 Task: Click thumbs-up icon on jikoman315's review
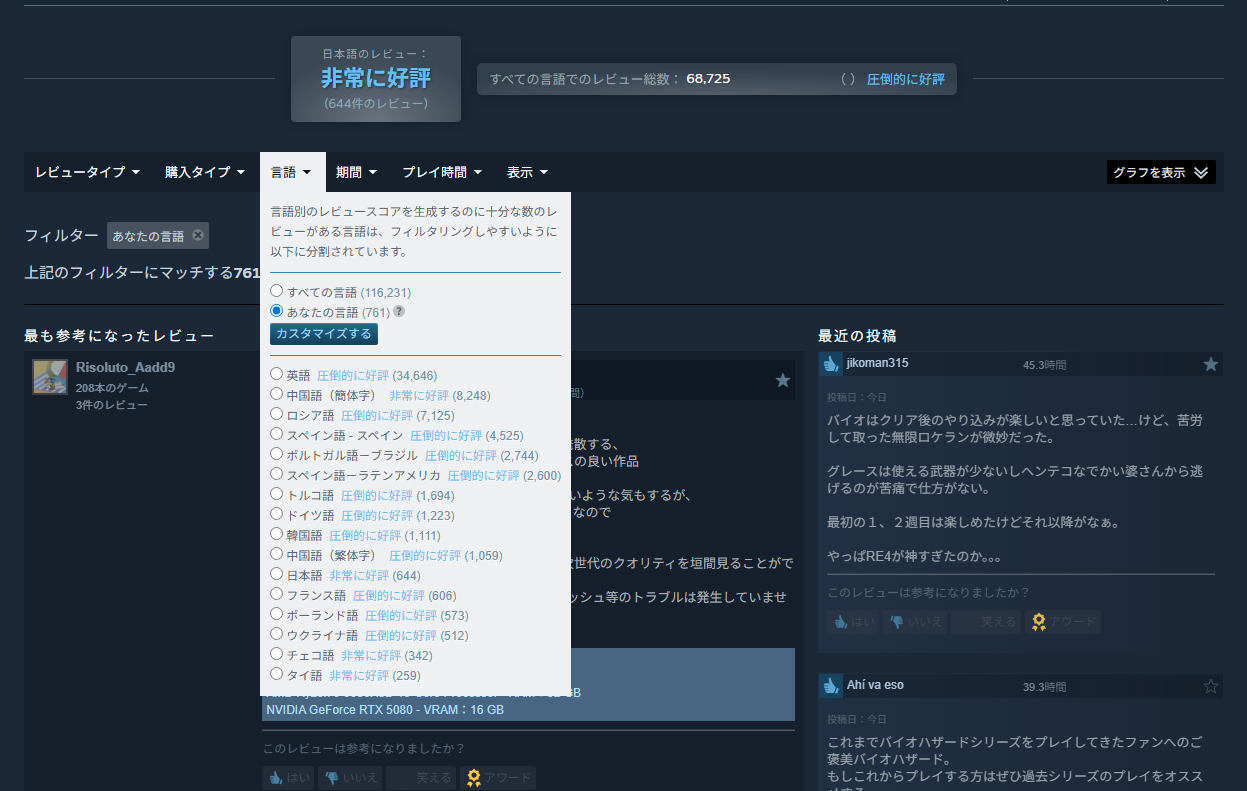tap(831, 365)
